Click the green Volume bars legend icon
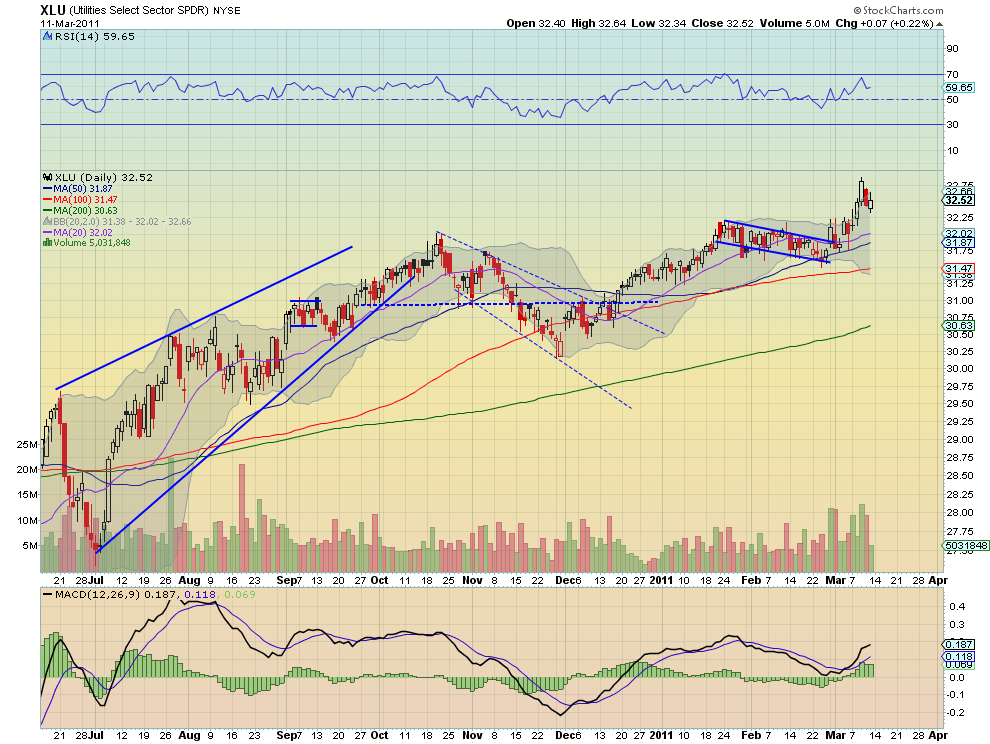Screen dimensions: 990x744 [47, 243]
